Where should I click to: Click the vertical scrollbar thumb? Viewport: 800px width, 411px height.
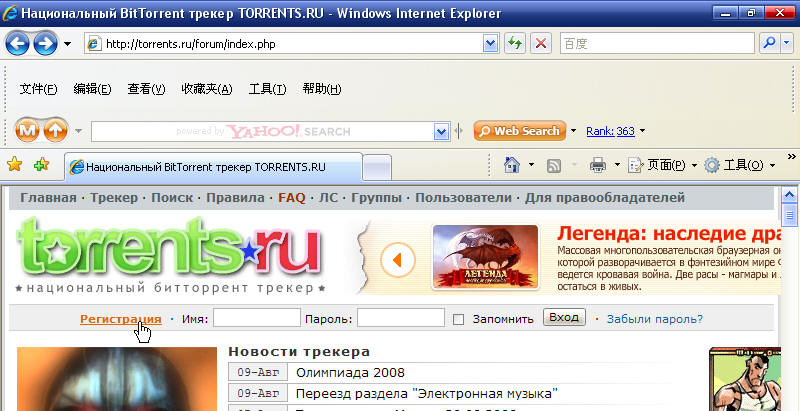(790, 214)
